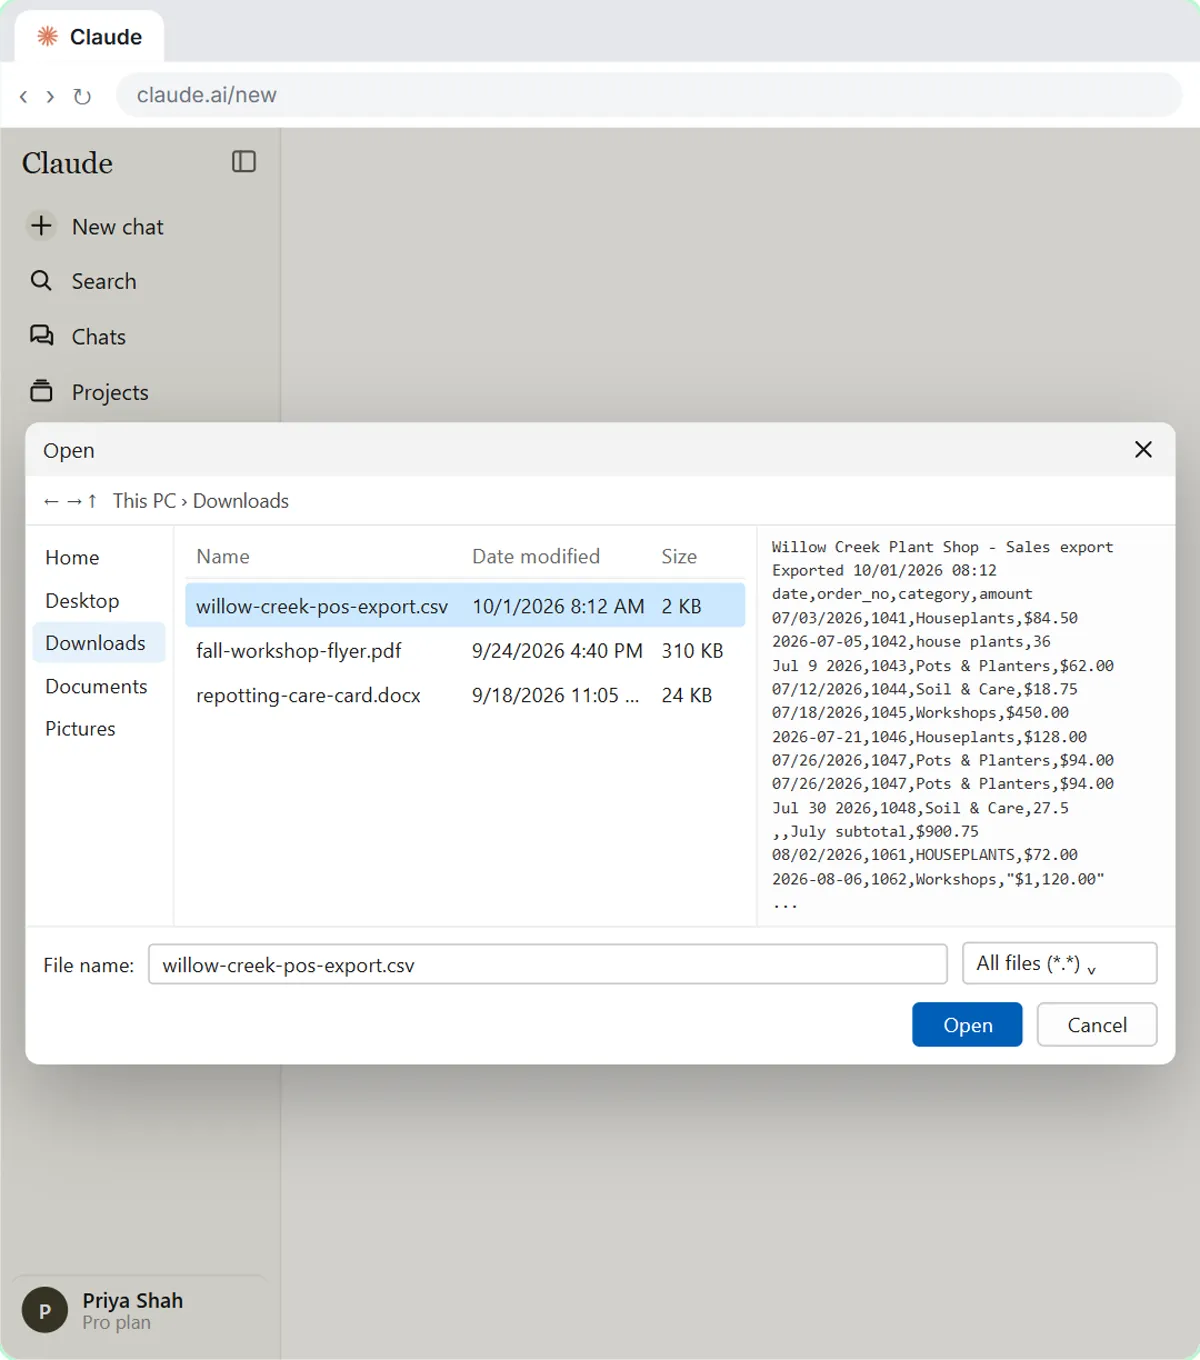
Task: Click the Open button
Action: [967, 1025]
